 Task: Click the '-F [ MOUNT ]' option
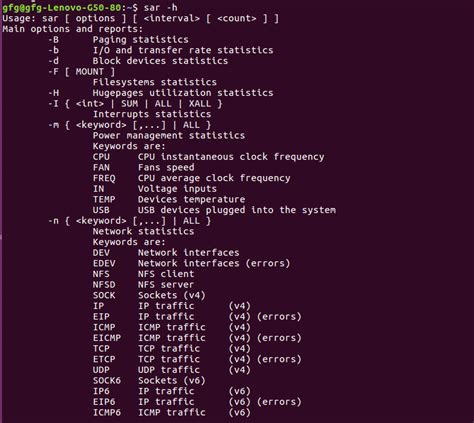[81, 72]
